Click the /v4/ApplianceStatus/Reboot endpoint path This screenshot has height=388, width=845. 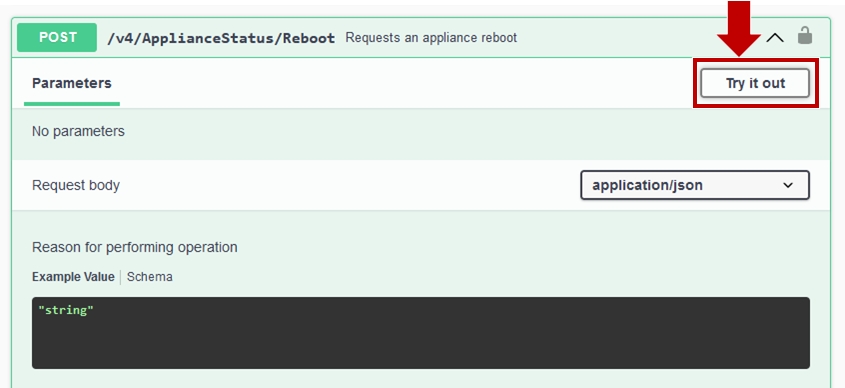pos(221,38)
